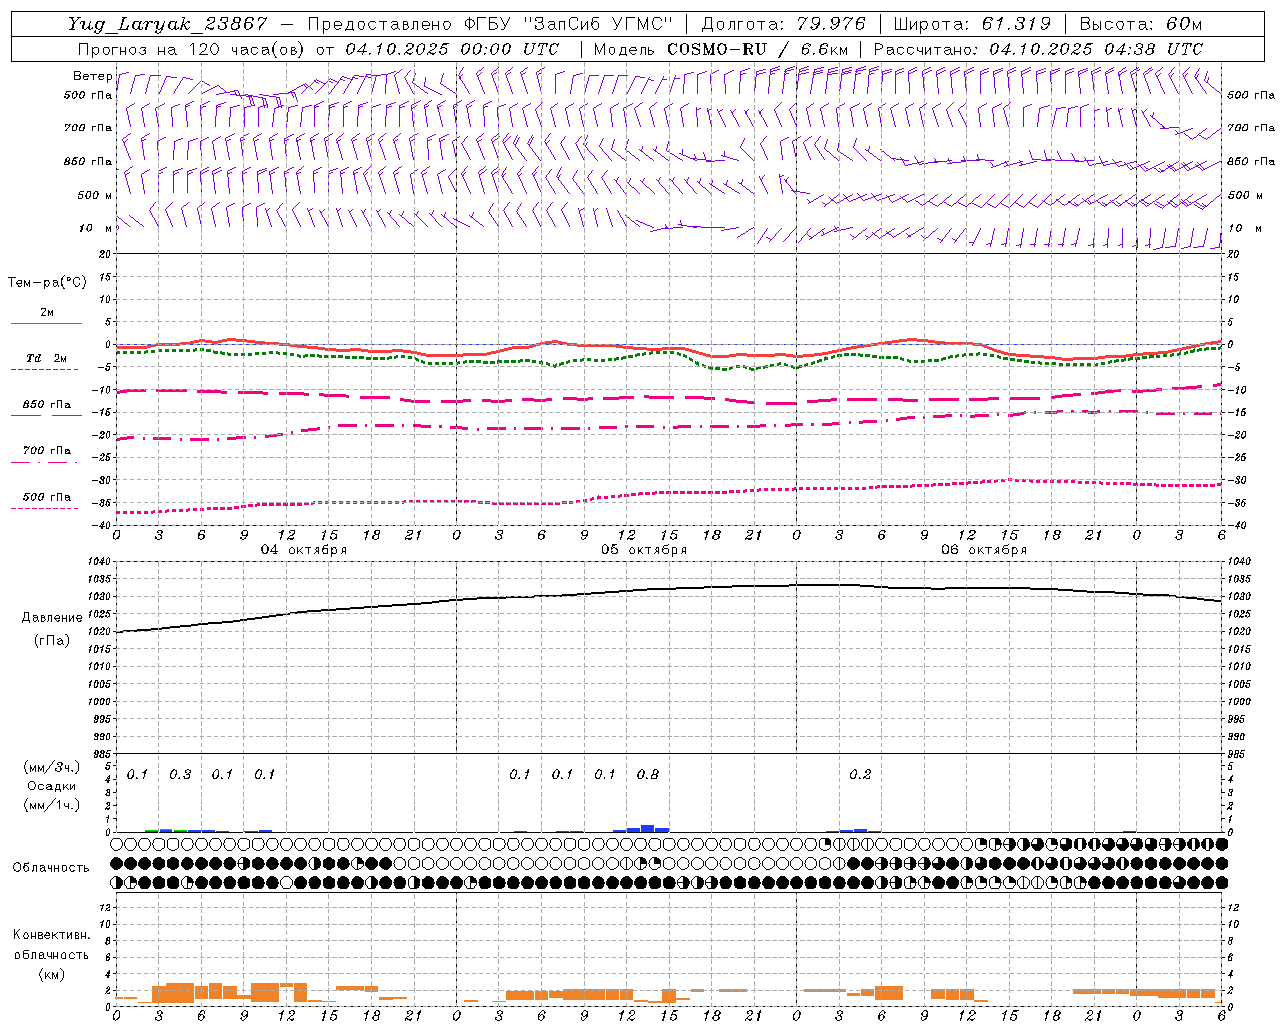Select the (км) unit label

(x=51, y=974)
